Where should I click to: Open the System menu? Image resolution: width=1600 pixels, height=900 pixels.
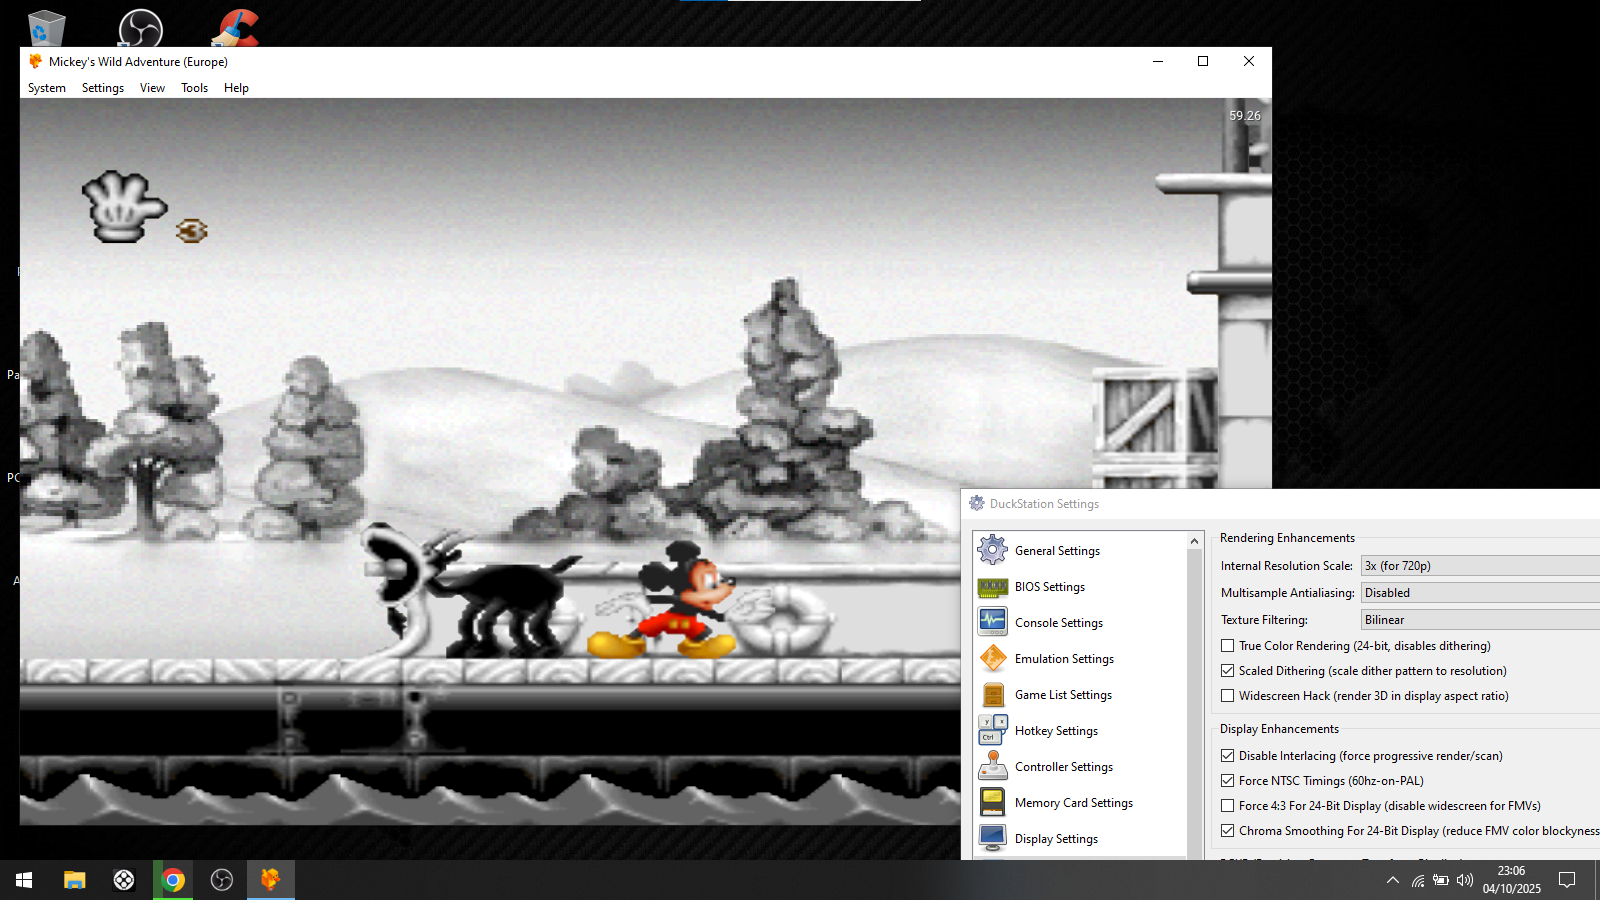[x=47, y=88]
